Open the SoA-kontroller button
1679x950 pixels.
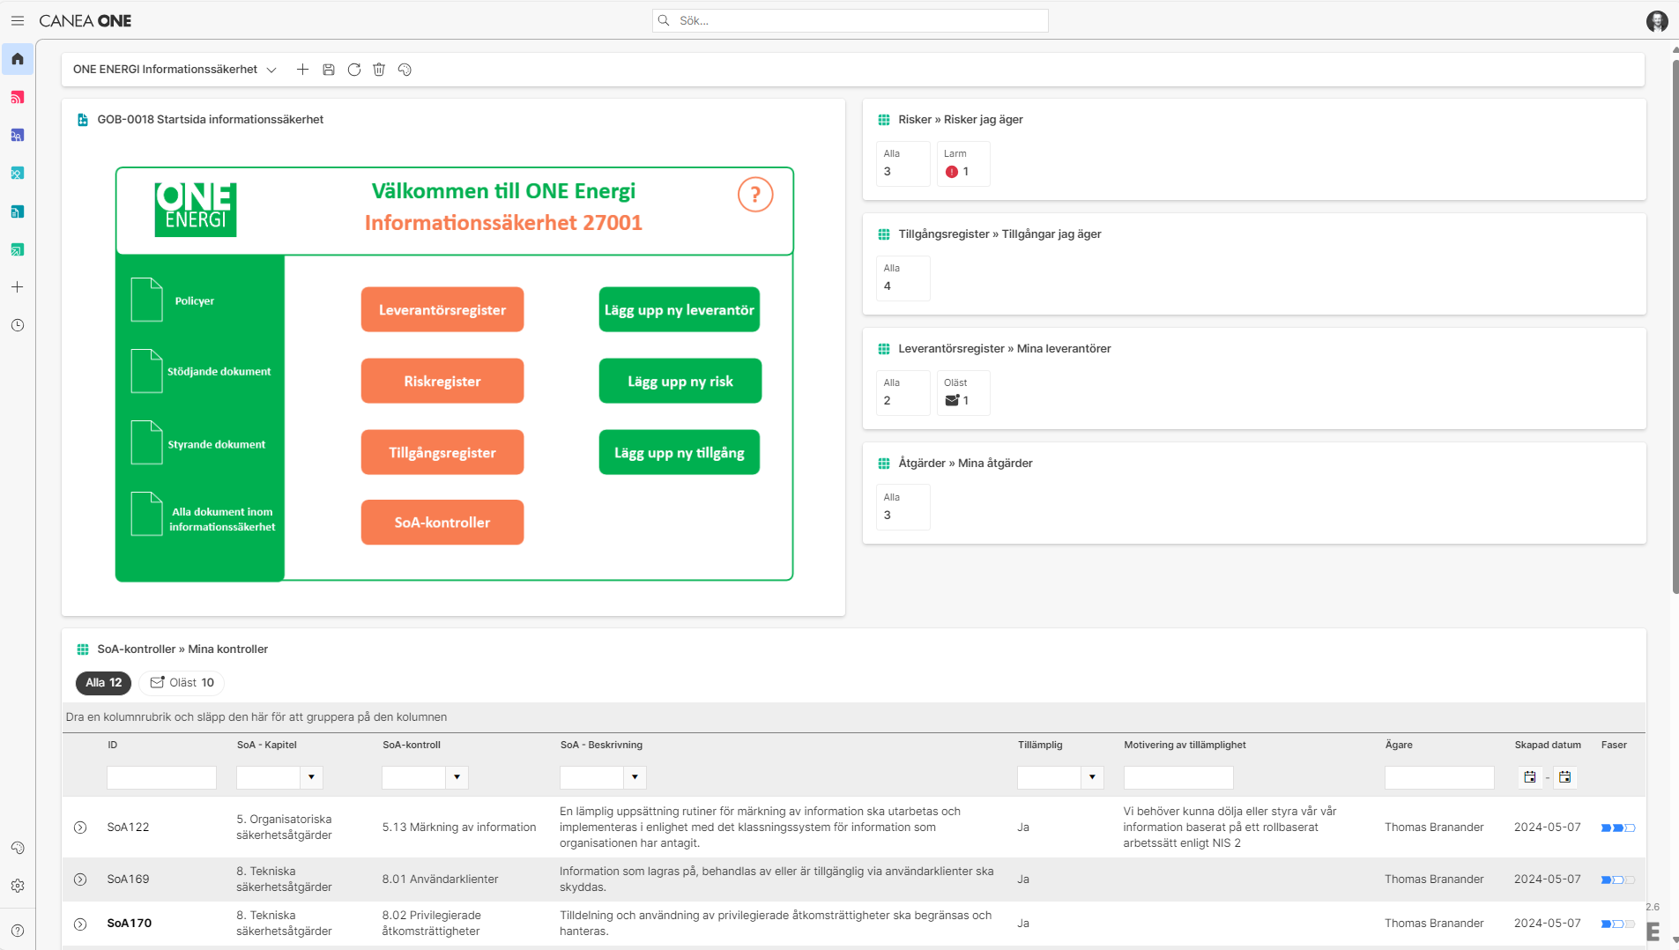point(442,523)
